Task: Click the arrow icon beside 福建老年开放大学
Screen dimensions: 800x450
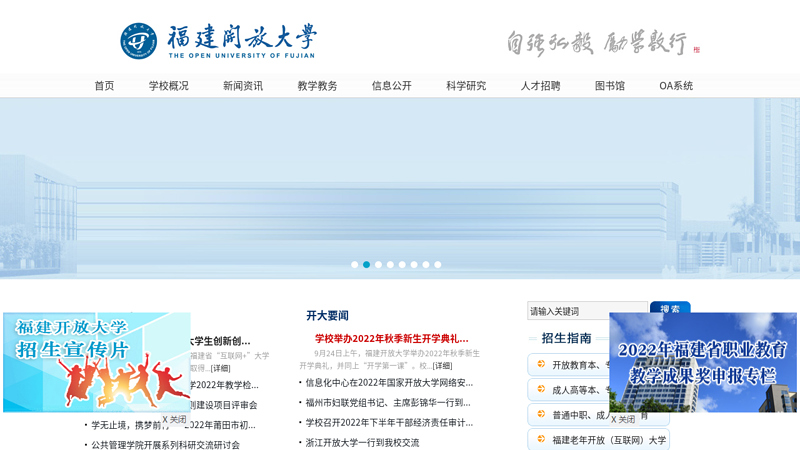Action: tap(541, 439)
